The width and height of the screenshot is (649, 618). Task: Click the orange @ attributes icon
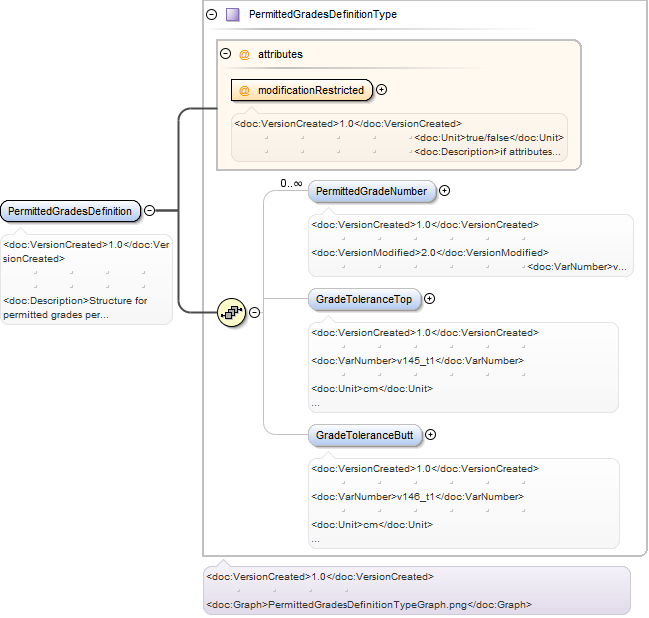pyautogui.click(x=244, y=54)
